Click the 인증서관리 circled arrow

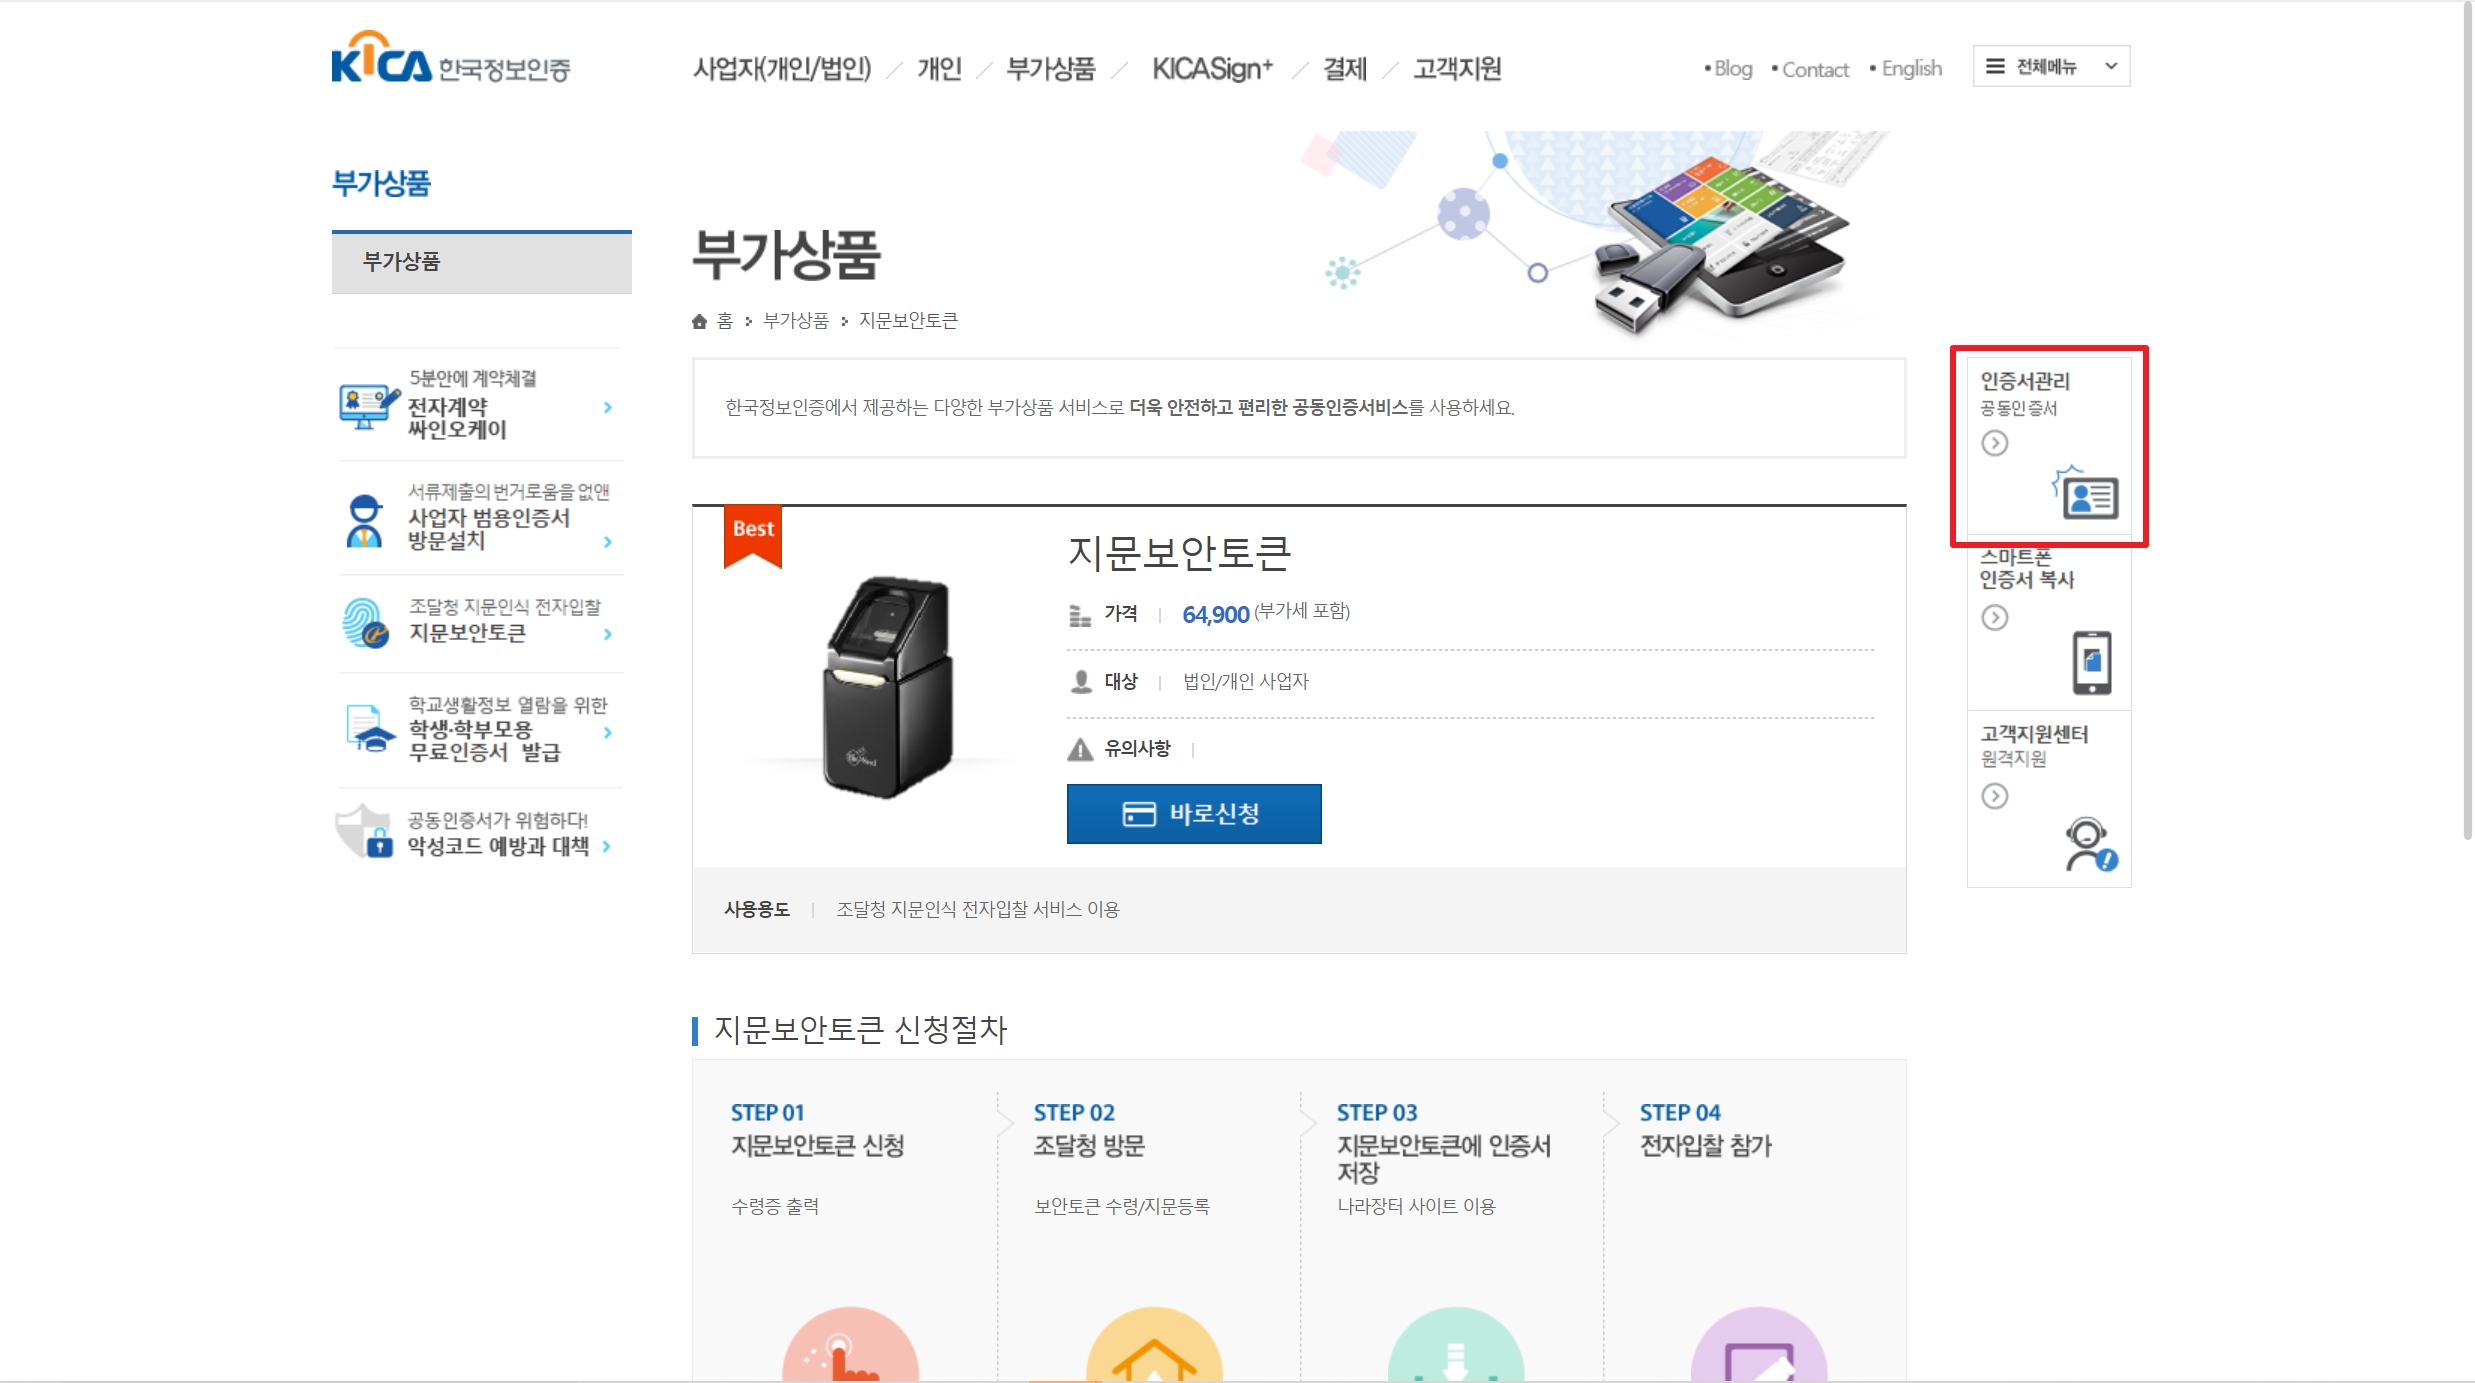pos(1995,443)
